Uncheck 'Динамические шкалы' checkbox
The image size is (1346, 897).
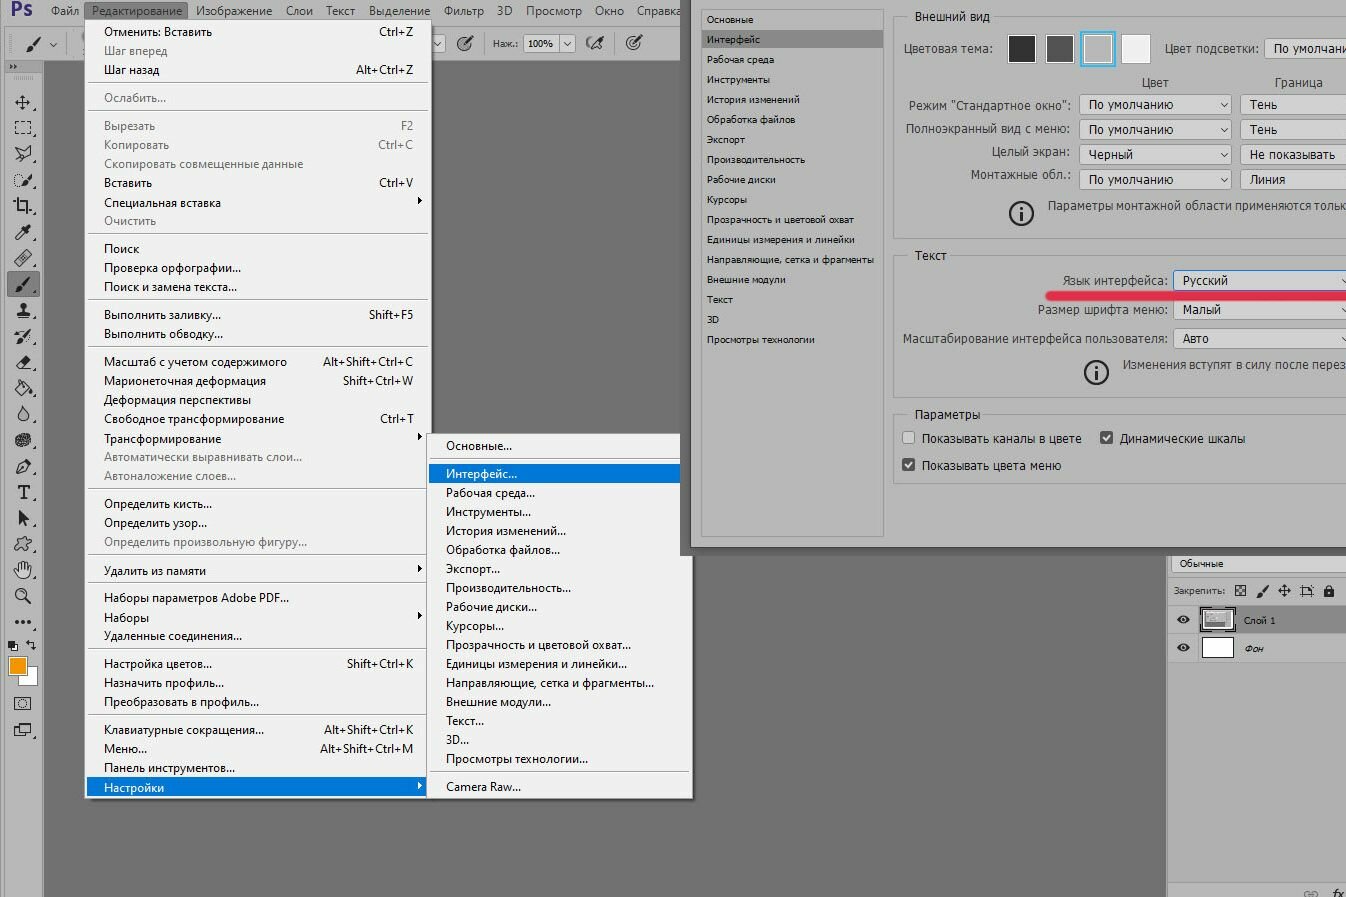pyautogui.click(x=1107, y=438)
